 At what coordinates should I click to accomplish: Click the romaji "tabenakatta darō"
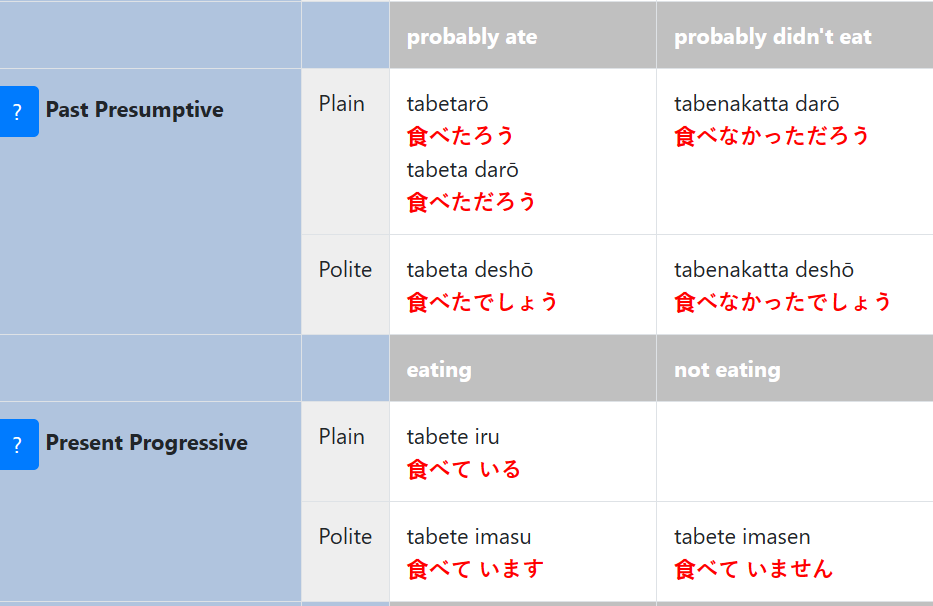point(756,104)
